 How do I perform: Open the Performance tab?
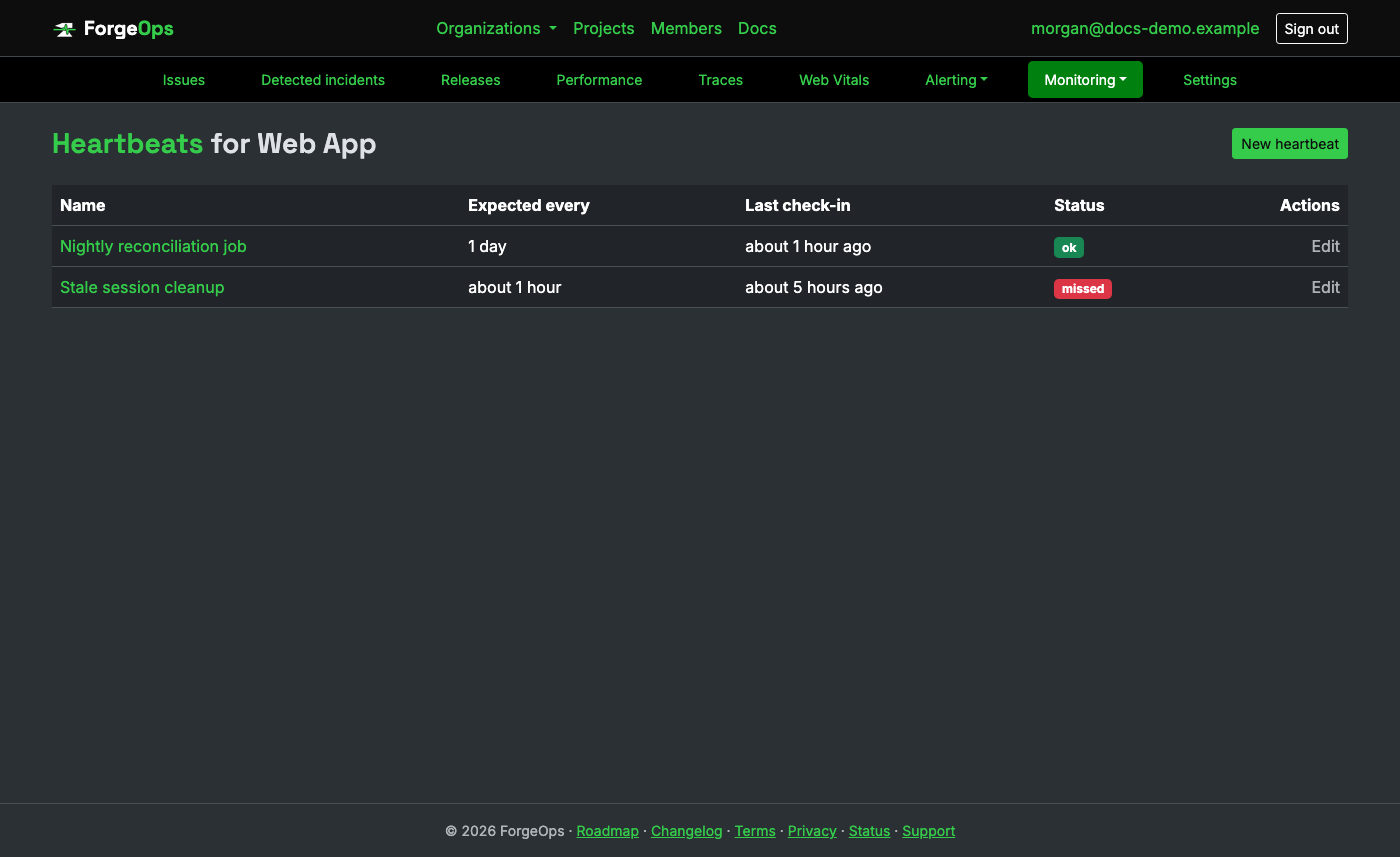(599, 80)
